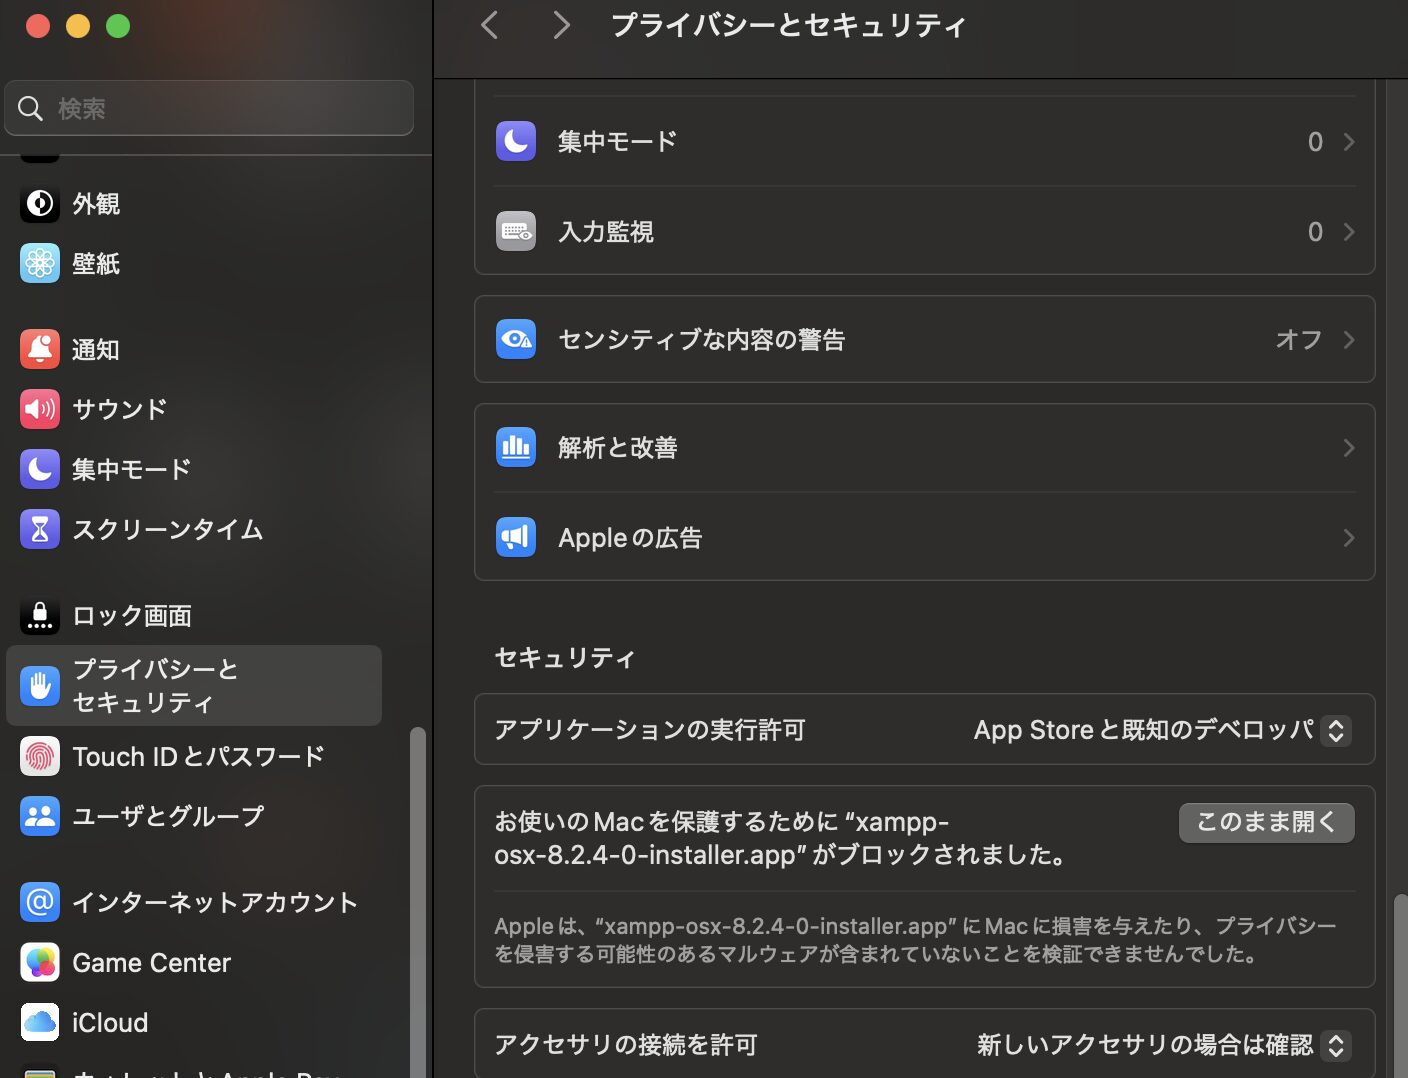This screenshot has height=1078, width=1408.
Task: Click the 壁紙 label in sidebar
Action: coord(96,264)
